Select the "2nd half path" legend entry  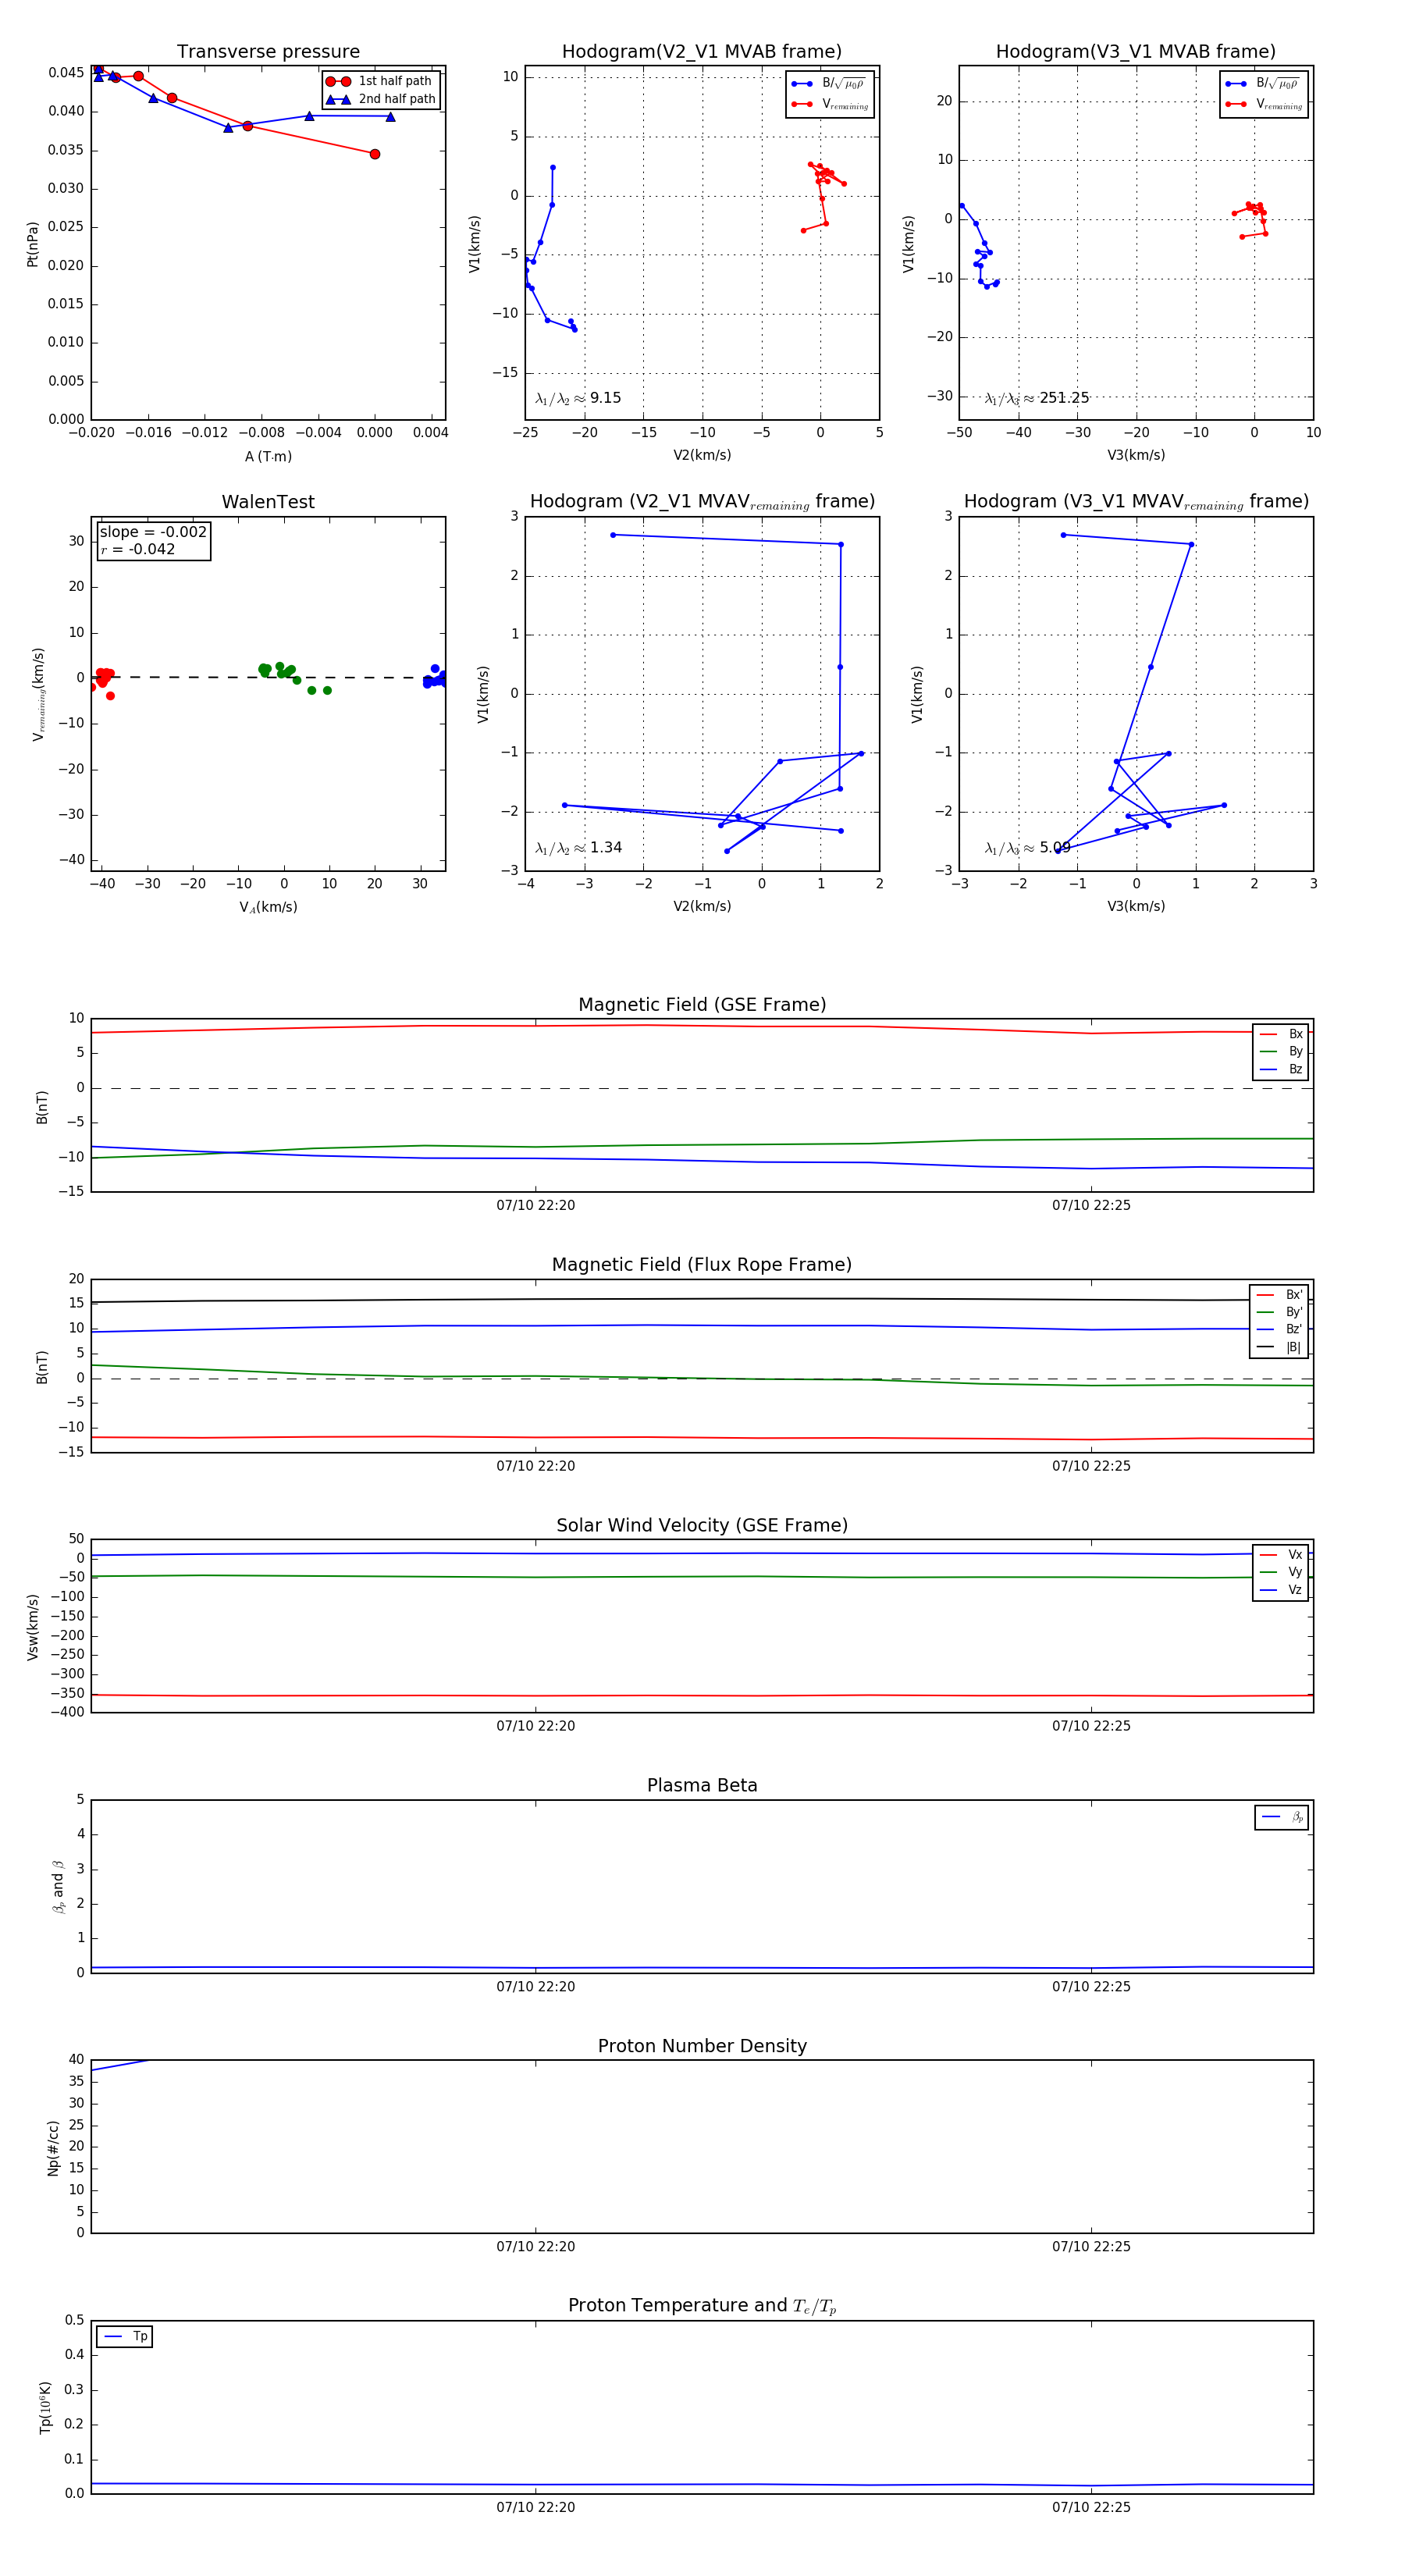(381, 99)
